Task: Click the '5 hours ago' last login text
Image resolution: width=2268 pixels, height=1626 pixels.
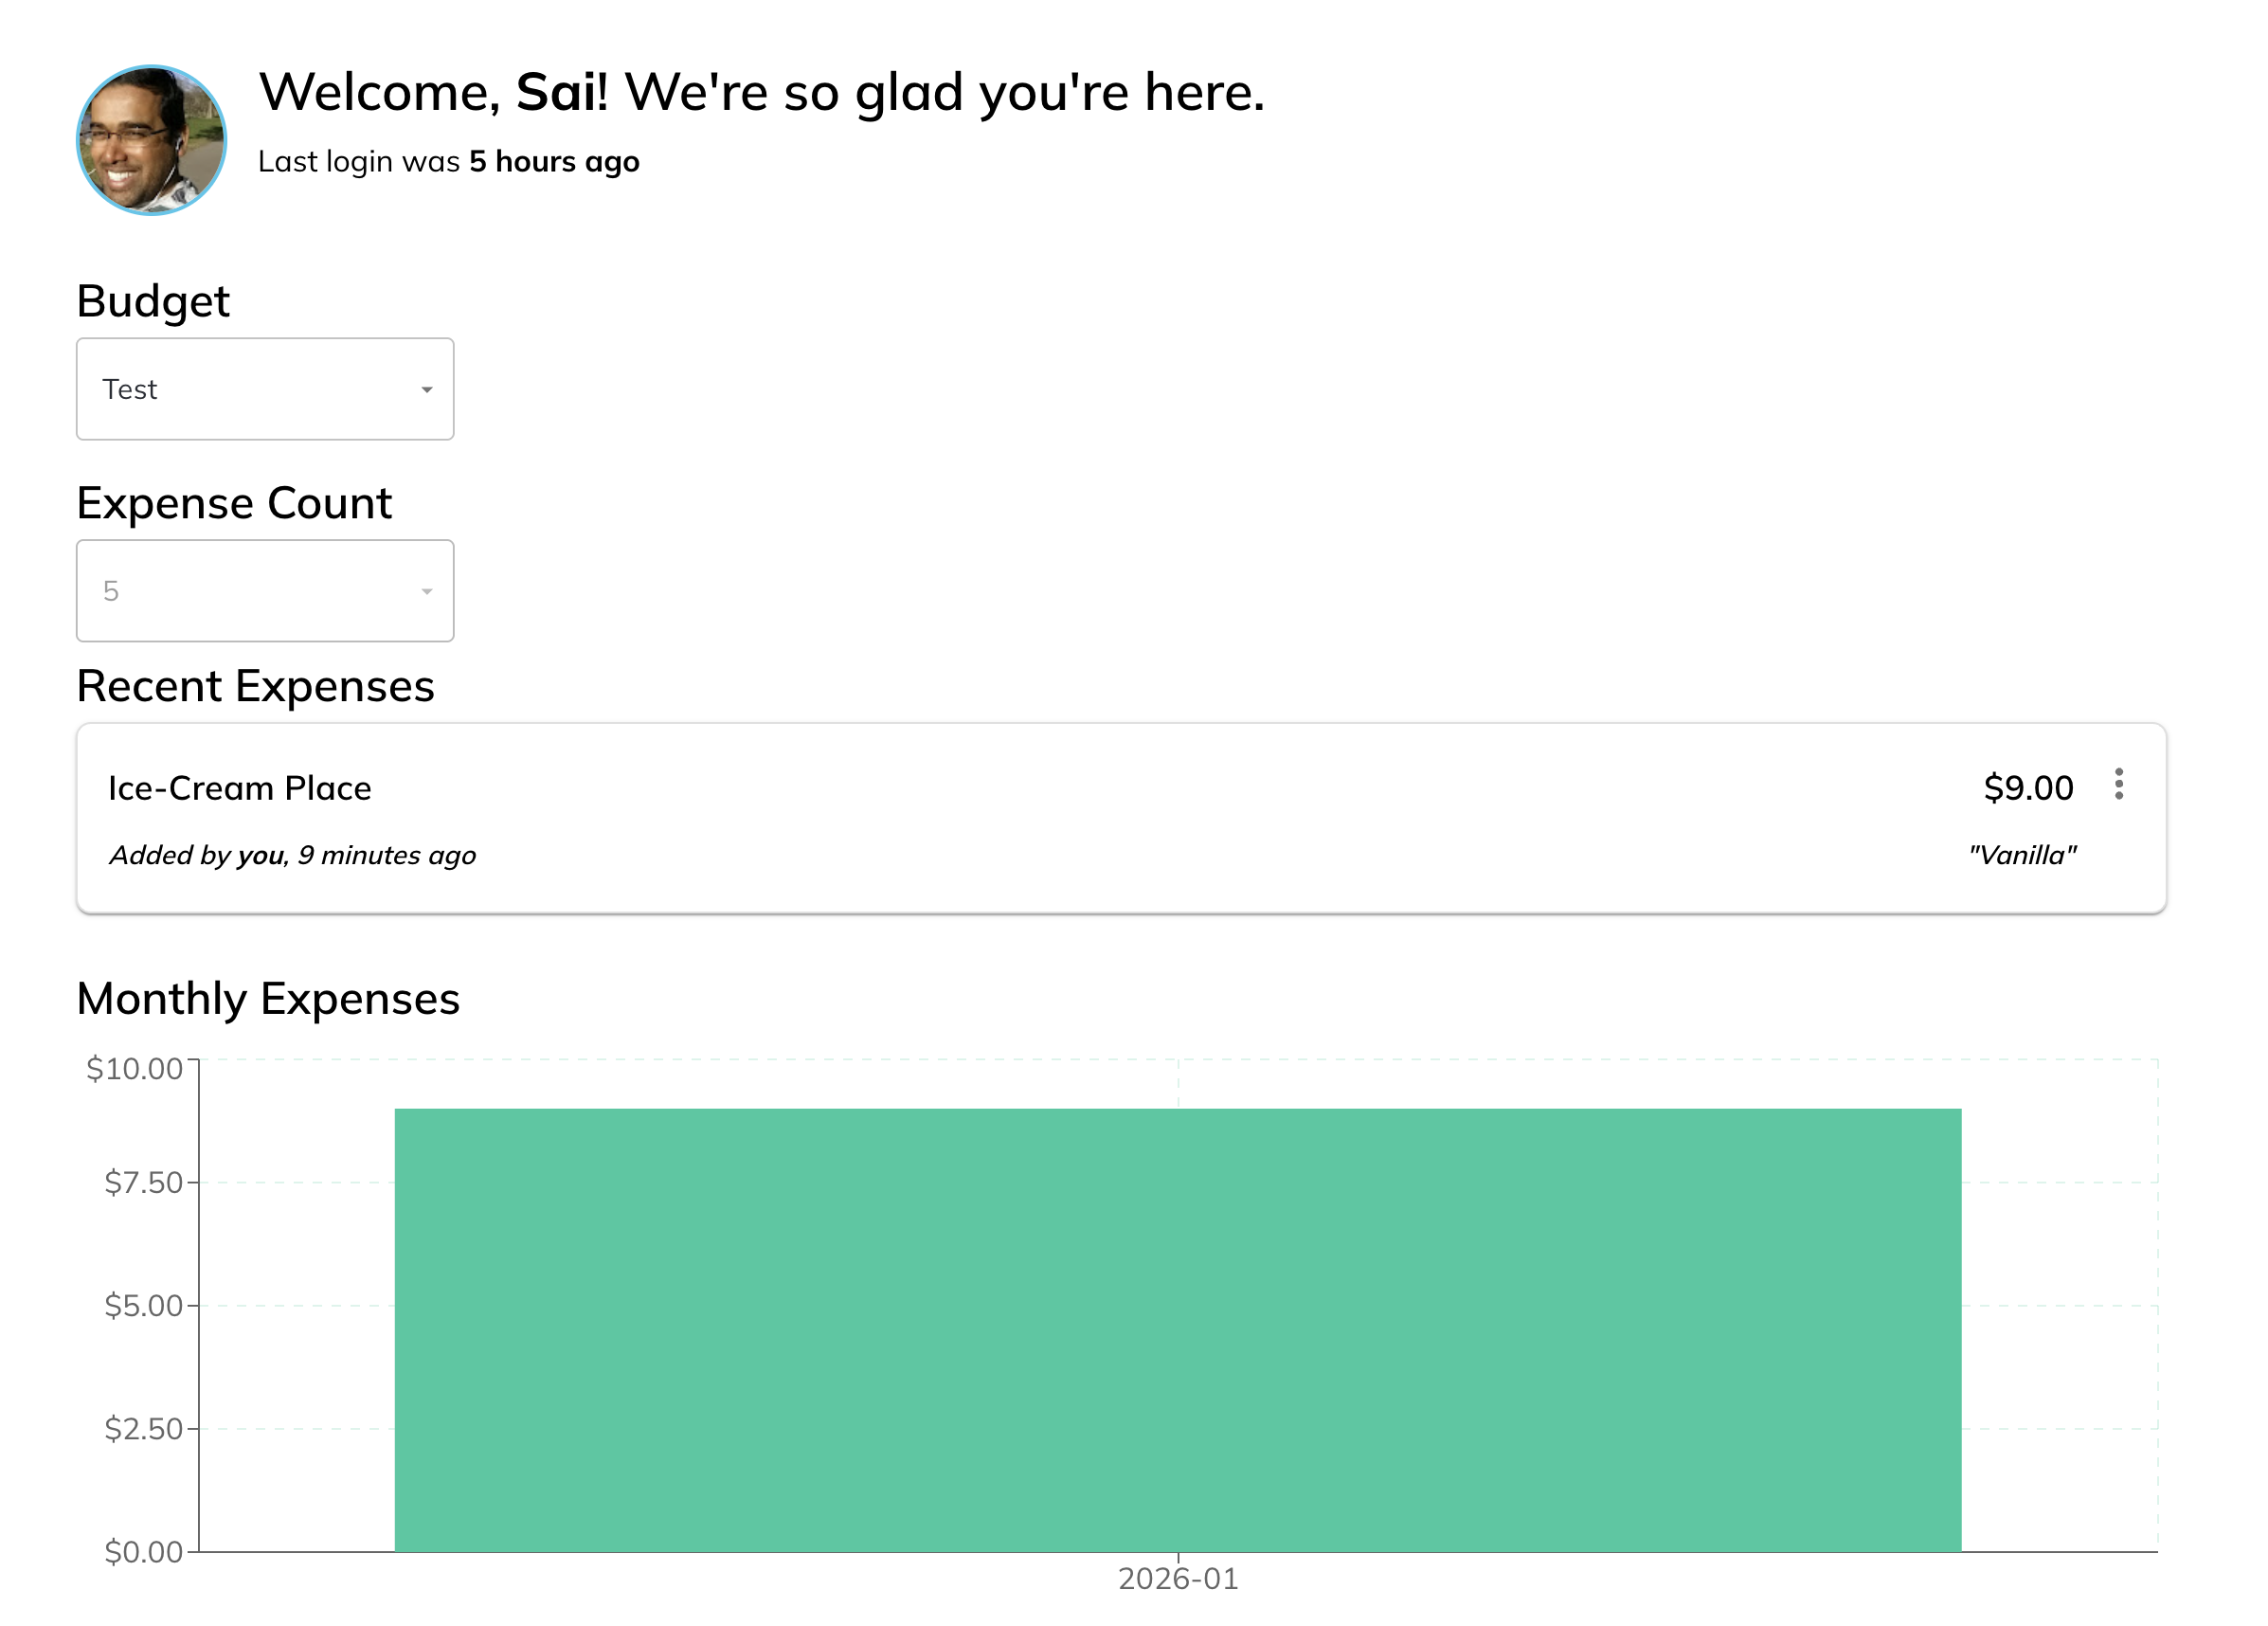Action: coord(554,162)
